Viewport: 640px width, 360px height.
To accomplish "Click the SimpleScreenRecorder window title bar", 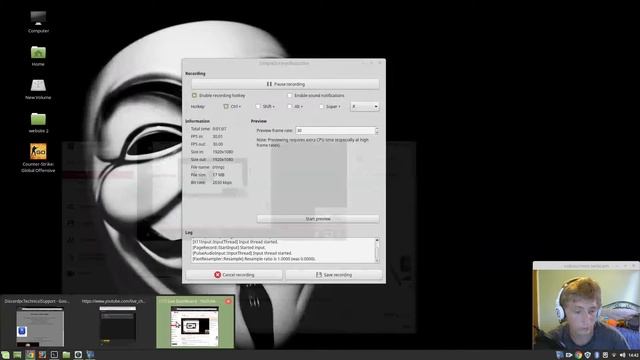I will tap(284, 63).
